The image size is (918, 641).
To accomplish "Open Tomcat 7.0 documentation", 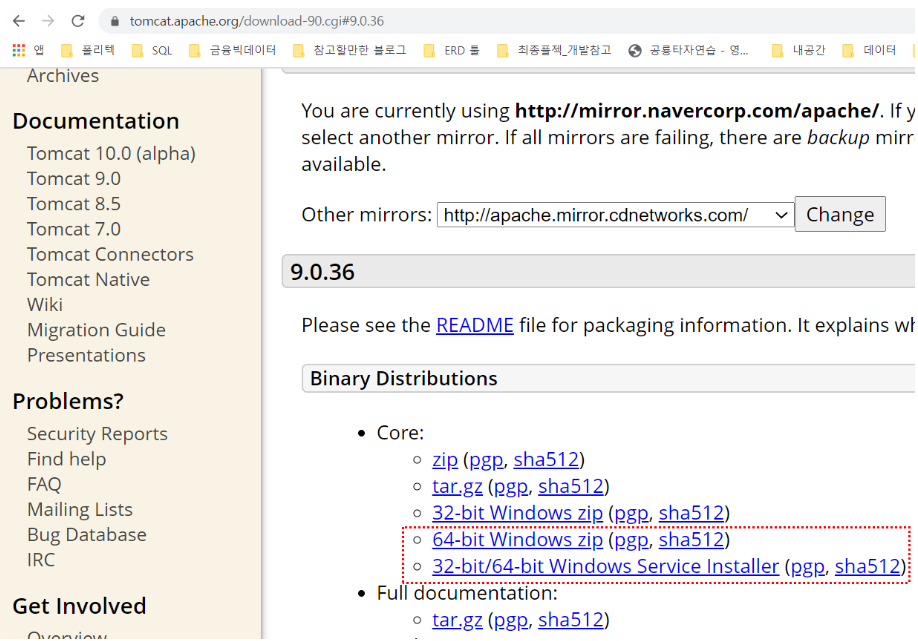I will [74, 229].
